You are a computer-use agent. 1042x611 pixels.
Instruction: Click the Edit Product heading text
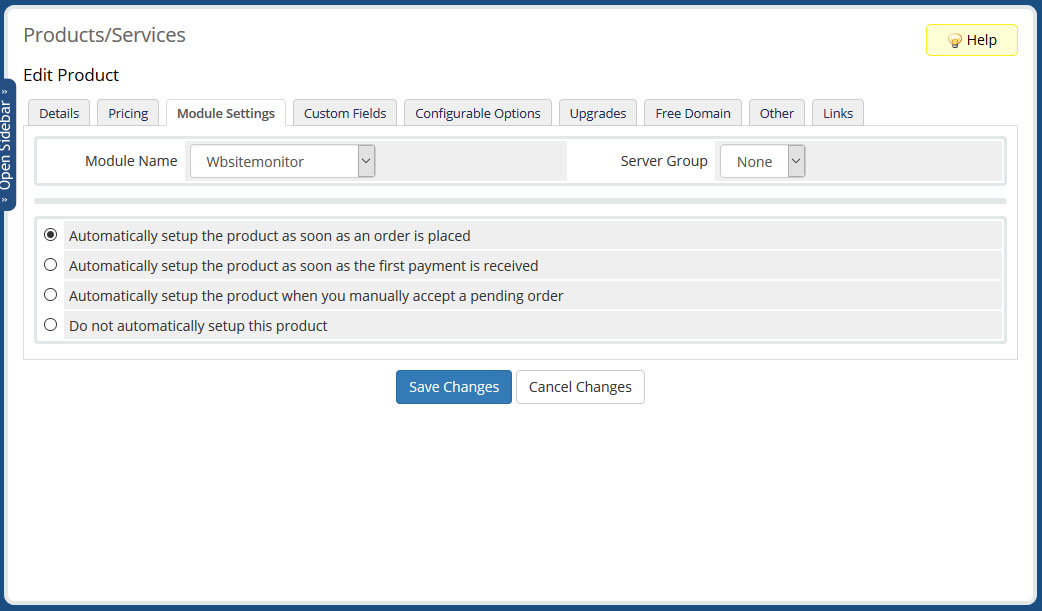coord(71,75)
